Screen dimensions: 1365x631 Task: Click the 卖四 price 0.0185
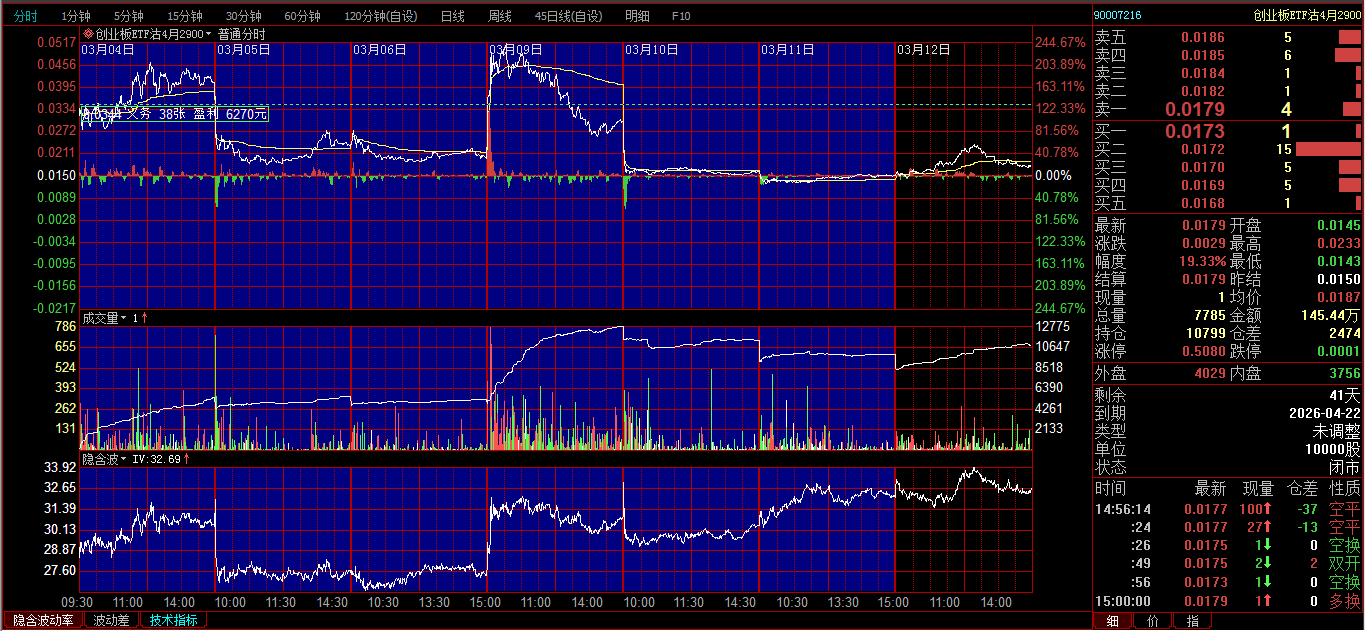click(x=1203, y=55)
